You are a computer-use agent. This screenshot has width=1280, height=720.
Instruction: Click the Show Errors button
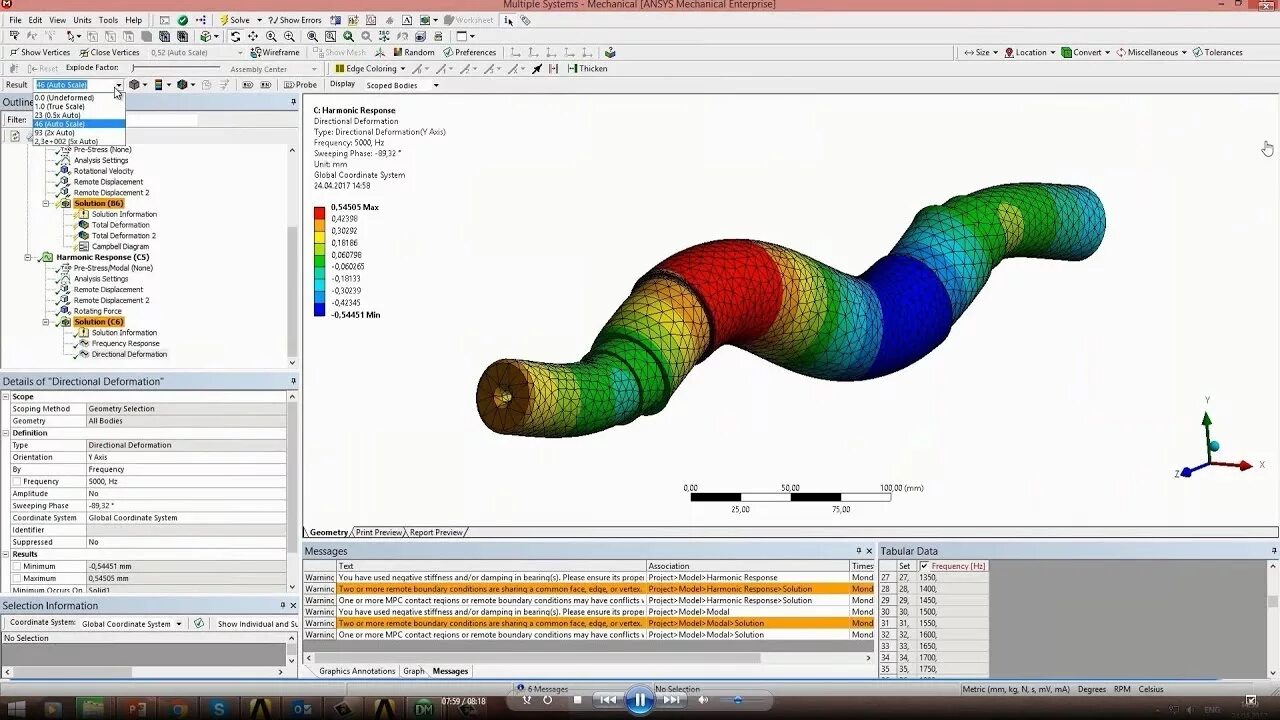point(294,20)
